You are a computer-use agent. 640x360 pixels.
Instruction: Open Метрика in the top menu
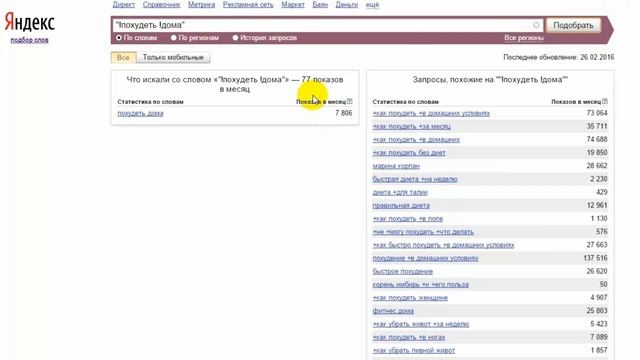(202, 5)
